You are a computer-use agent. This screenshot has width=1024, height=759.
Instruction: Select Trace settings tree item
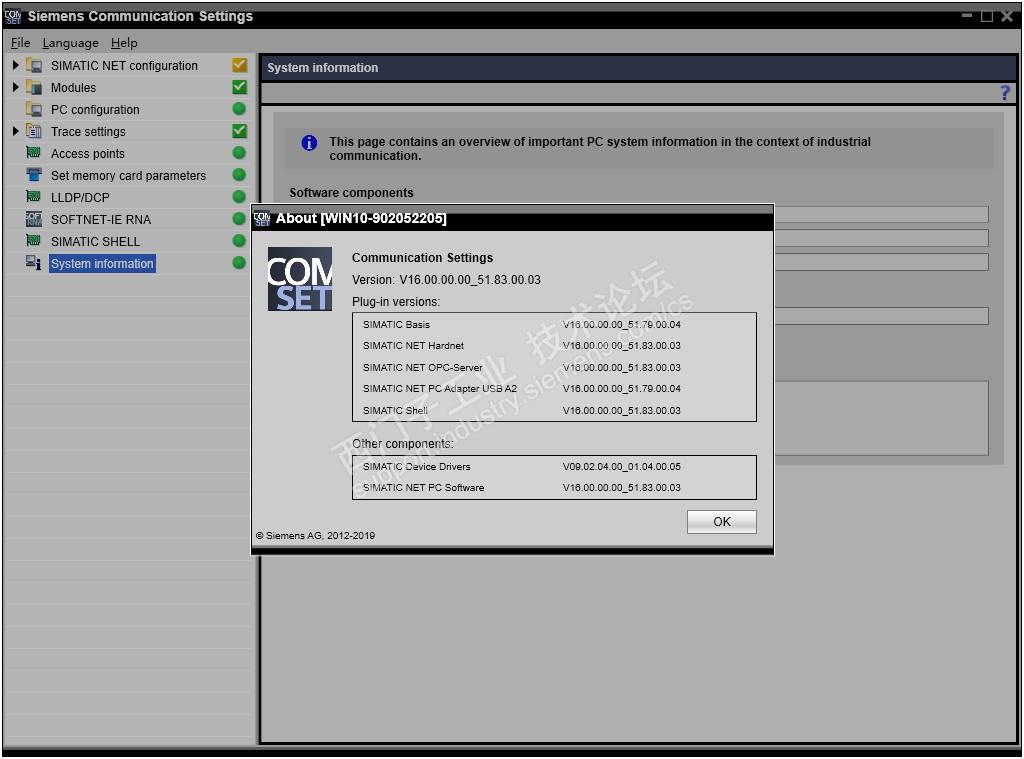[x=88, y=132]
